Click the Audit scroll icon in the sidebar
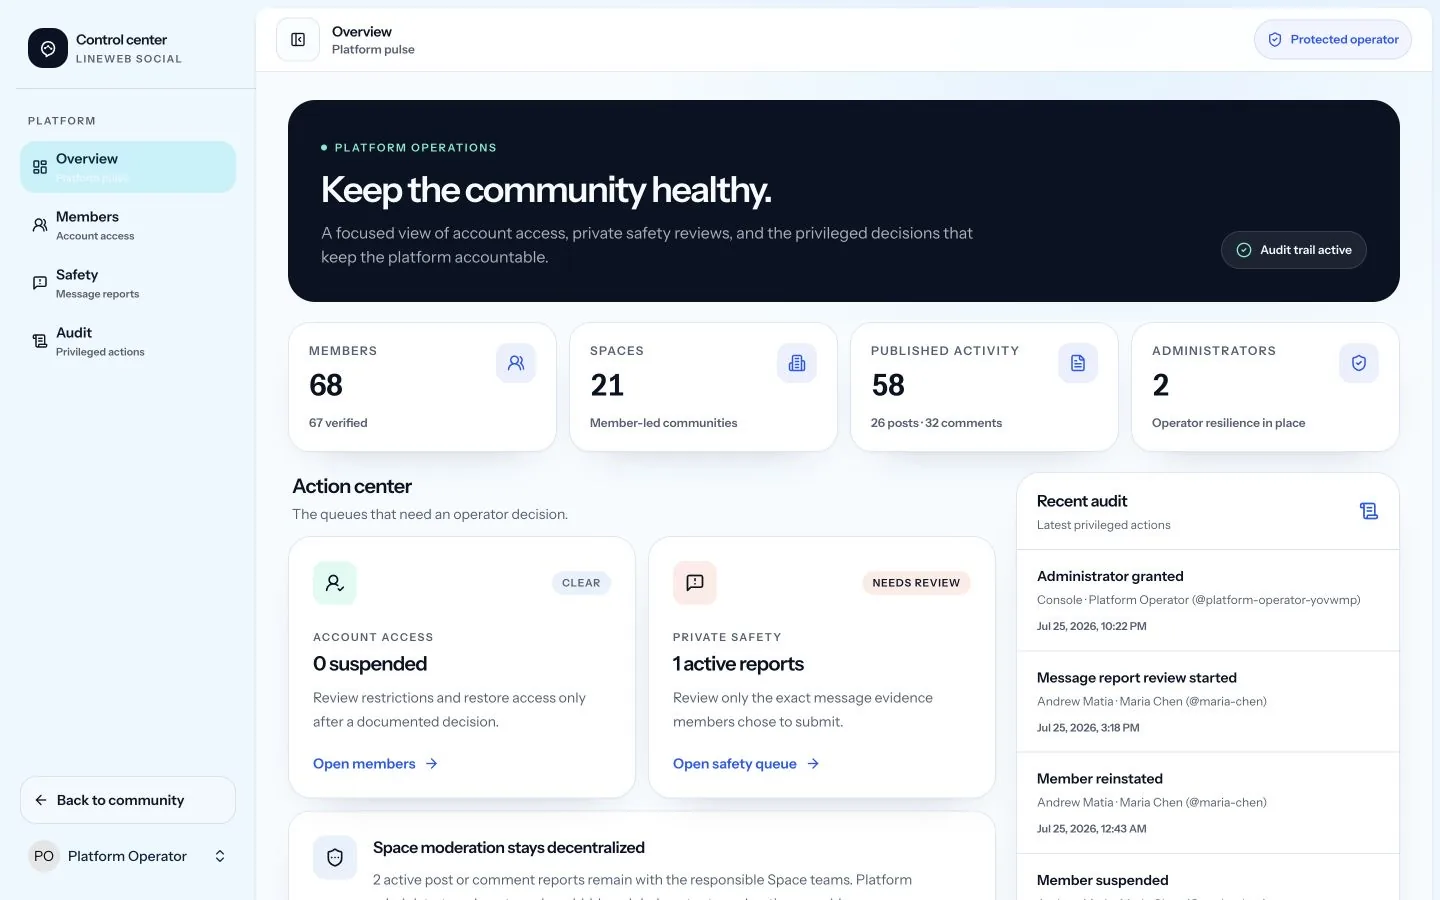Viewport: 1440px width, 900px height. tap(40, 341)
